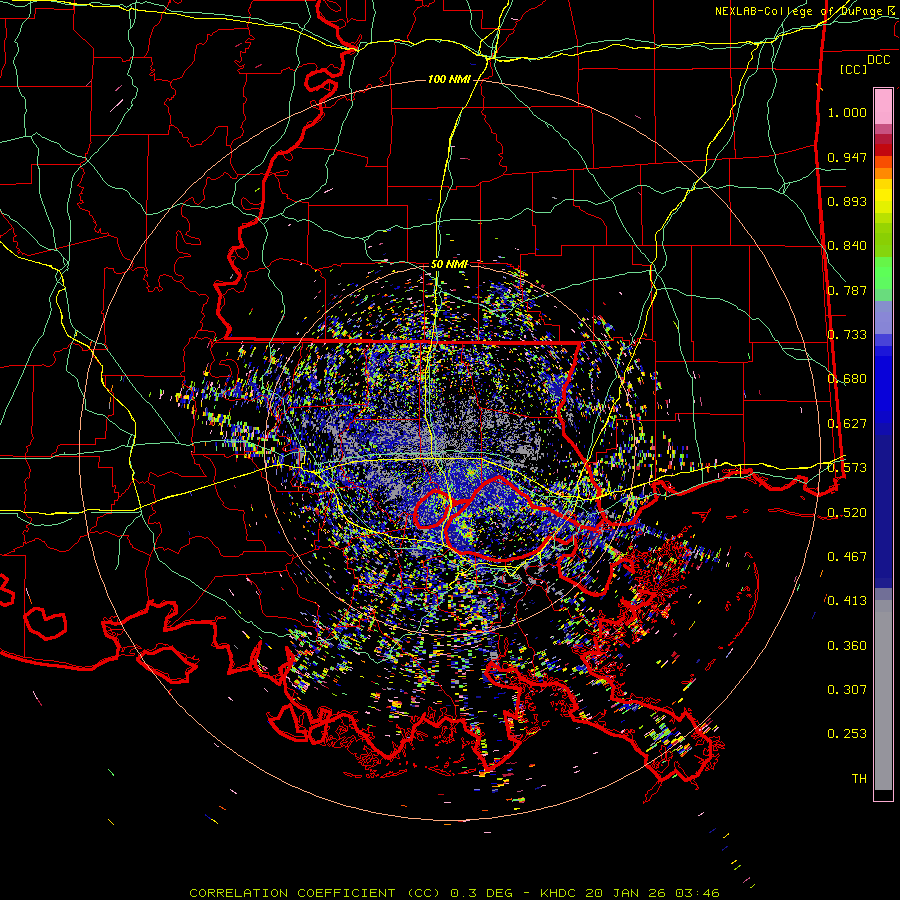The image size is (900, 900).
Task: Select the 0.253 legend value
Action: pyautogui.click(x=847, y=734)
